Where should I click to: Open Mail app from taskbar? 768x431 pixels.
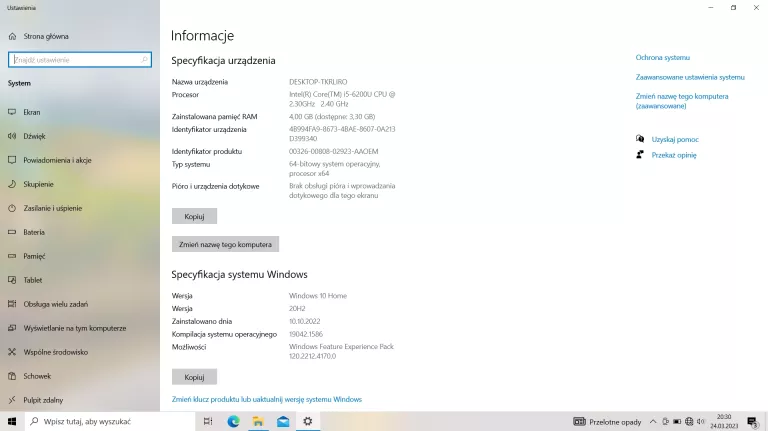[x=283, y=421]
